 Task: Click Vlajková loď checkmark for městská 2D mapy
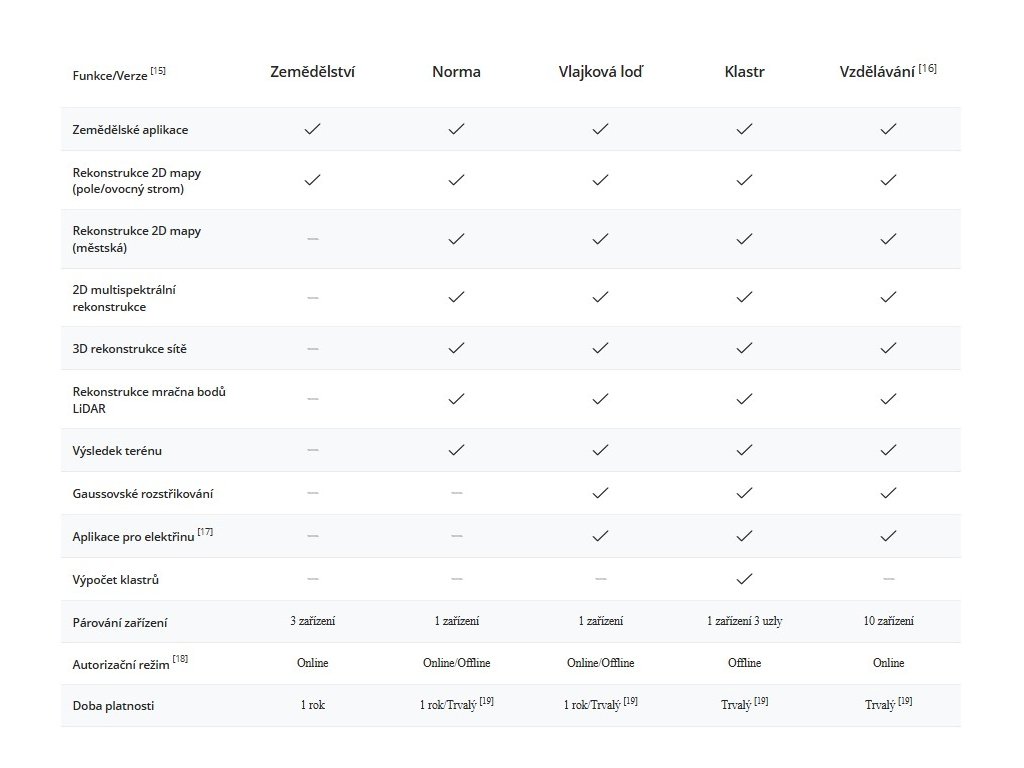tap(601, 239)
